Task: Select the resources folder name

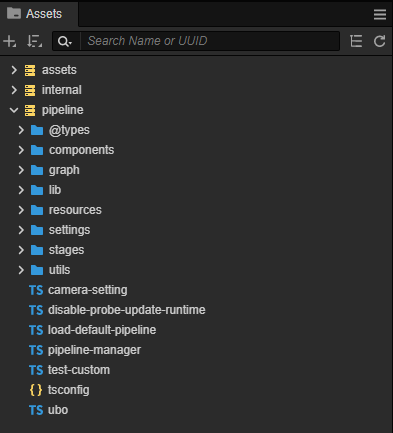Action: point(75,210)
